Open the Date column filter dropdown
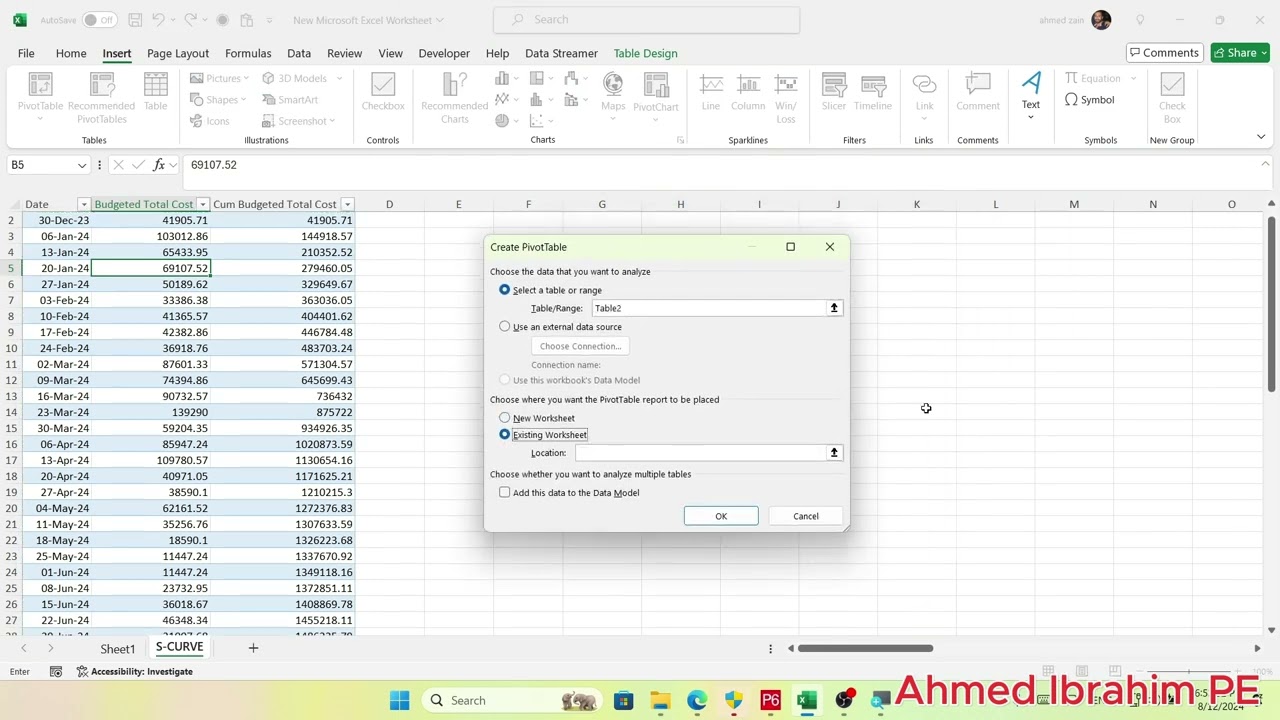 (x=84, y=204)
